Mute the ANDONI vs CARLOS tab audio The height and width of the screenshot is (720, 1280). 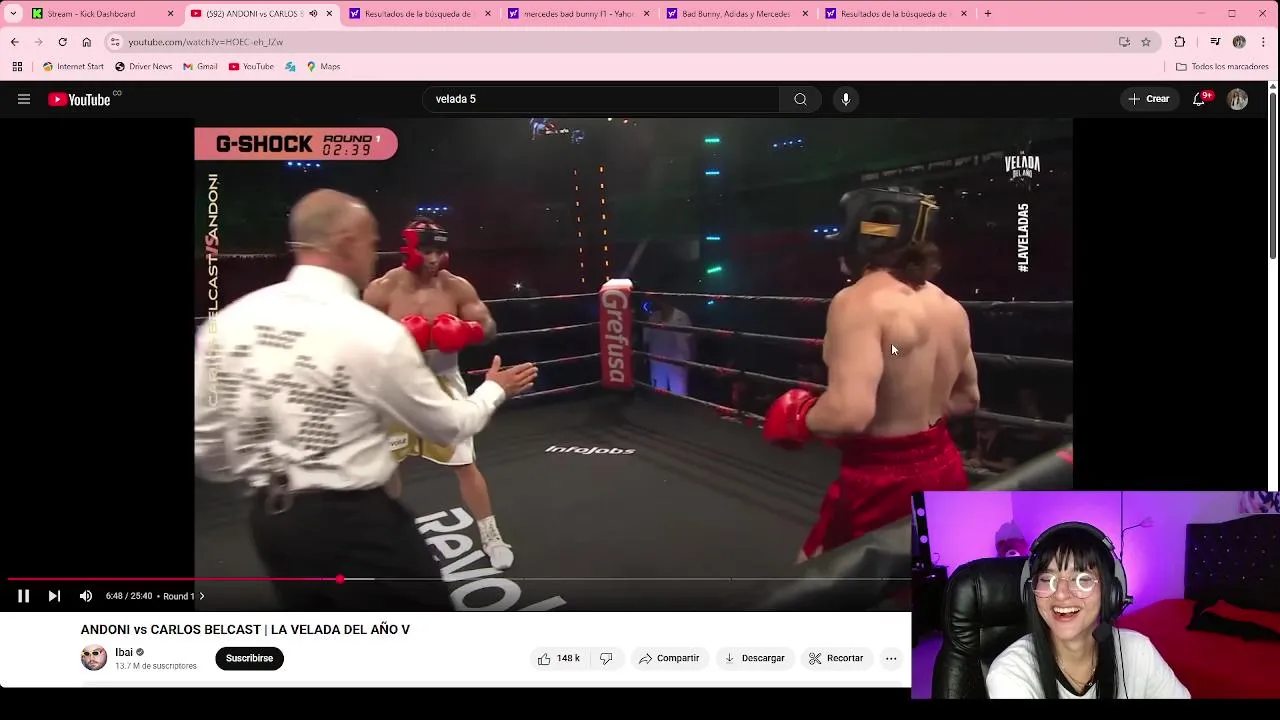pos(313,14)
